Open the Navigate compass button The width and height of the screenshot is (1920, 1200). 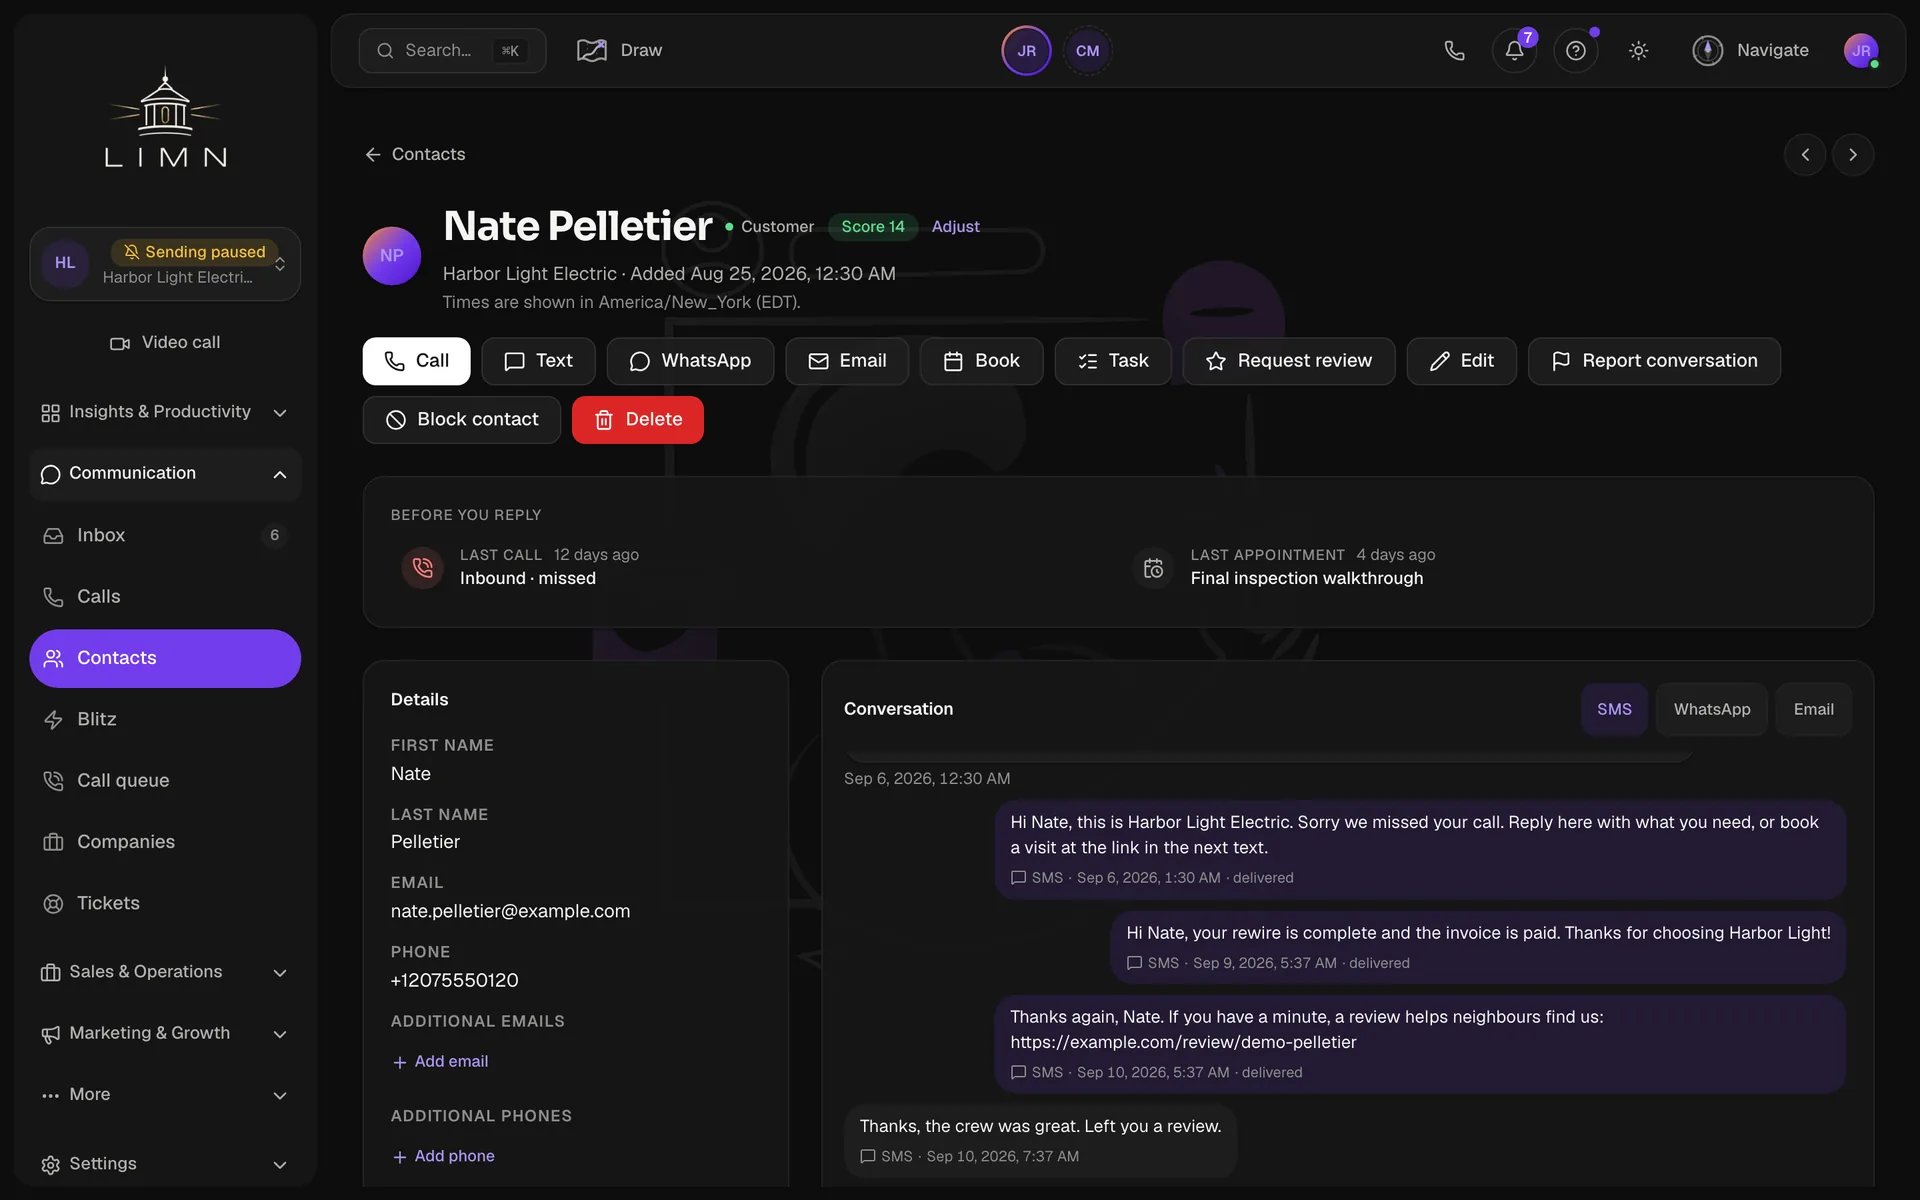[1750, 50]
